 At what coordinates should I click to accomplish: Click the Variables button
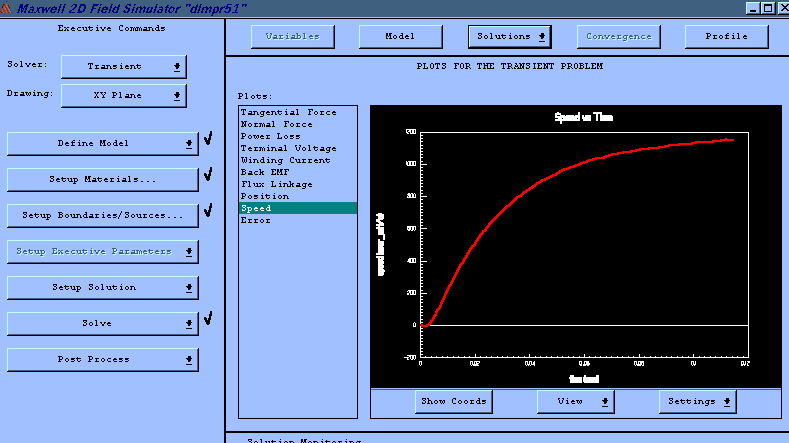pos(293,37)
